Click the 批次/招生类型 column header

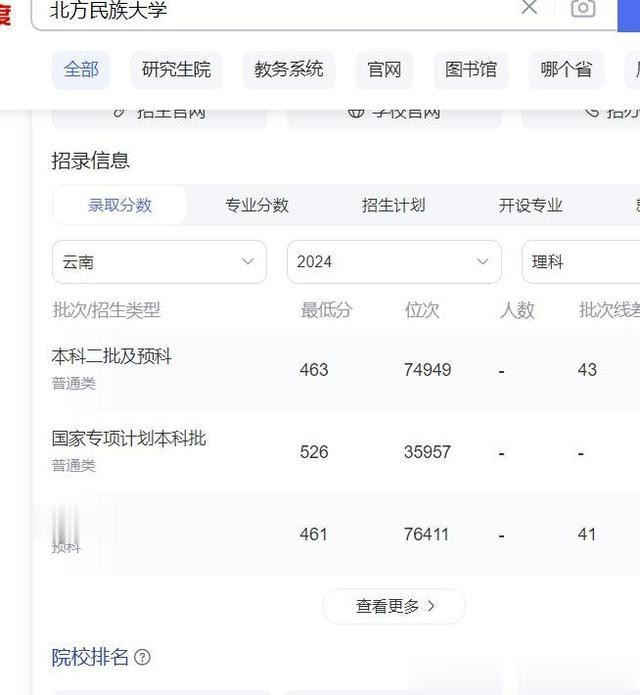[x=106, y=310]
